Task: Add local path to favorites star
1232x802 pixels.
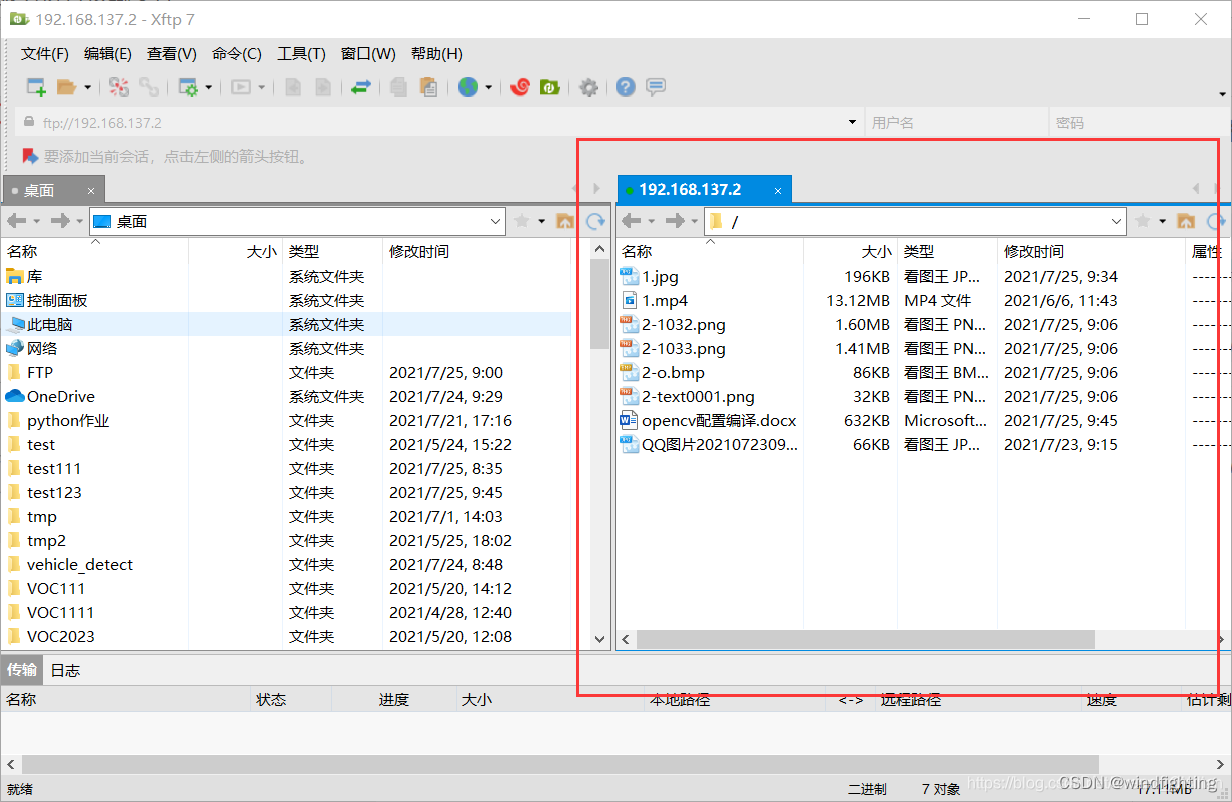Action: (x=522, y=221)
